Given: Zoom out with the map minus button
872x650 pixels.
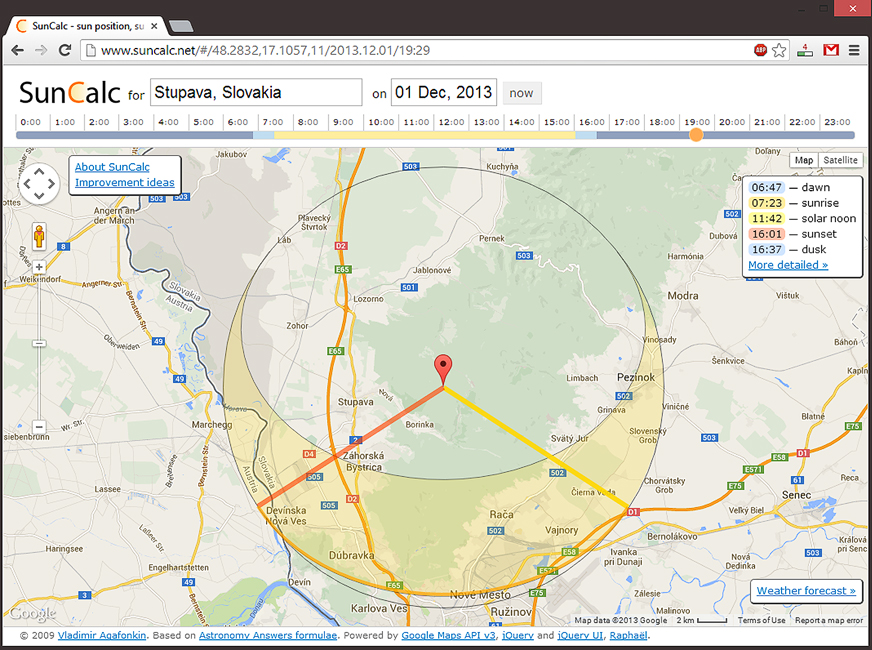Looking at the screenshot, I should click(39, 427).
